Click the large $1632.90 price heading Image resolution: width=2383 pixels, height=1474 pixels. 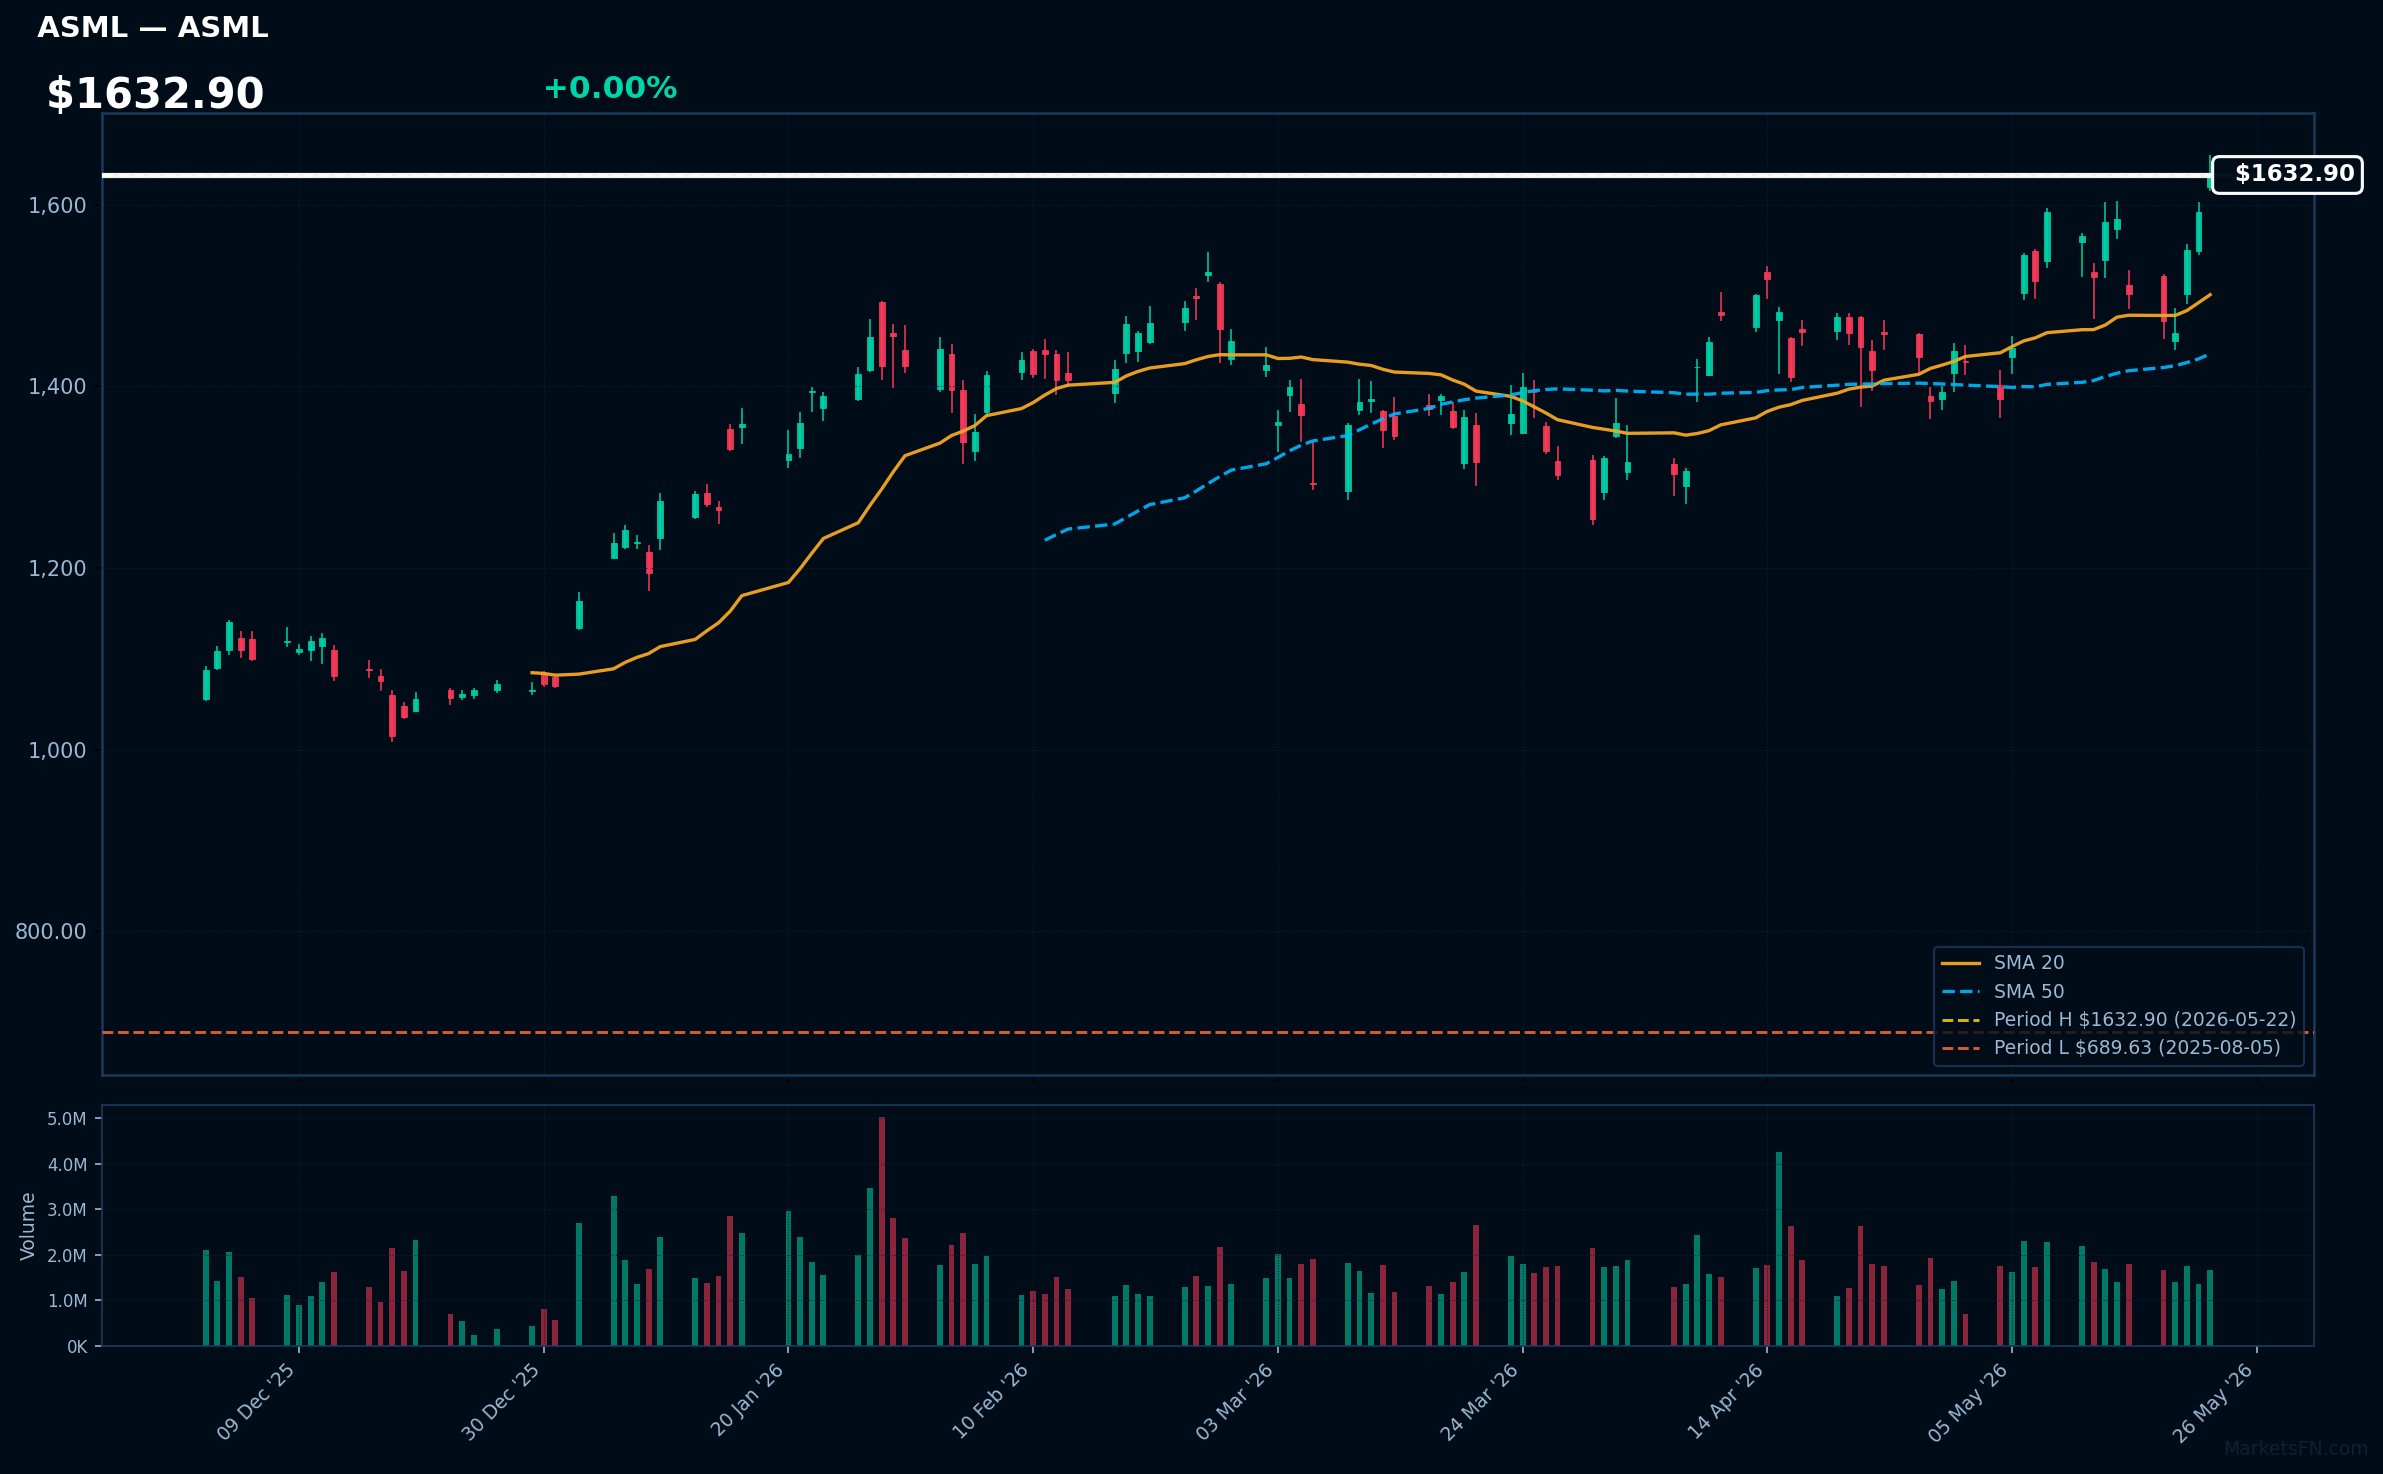click(155, 94)
